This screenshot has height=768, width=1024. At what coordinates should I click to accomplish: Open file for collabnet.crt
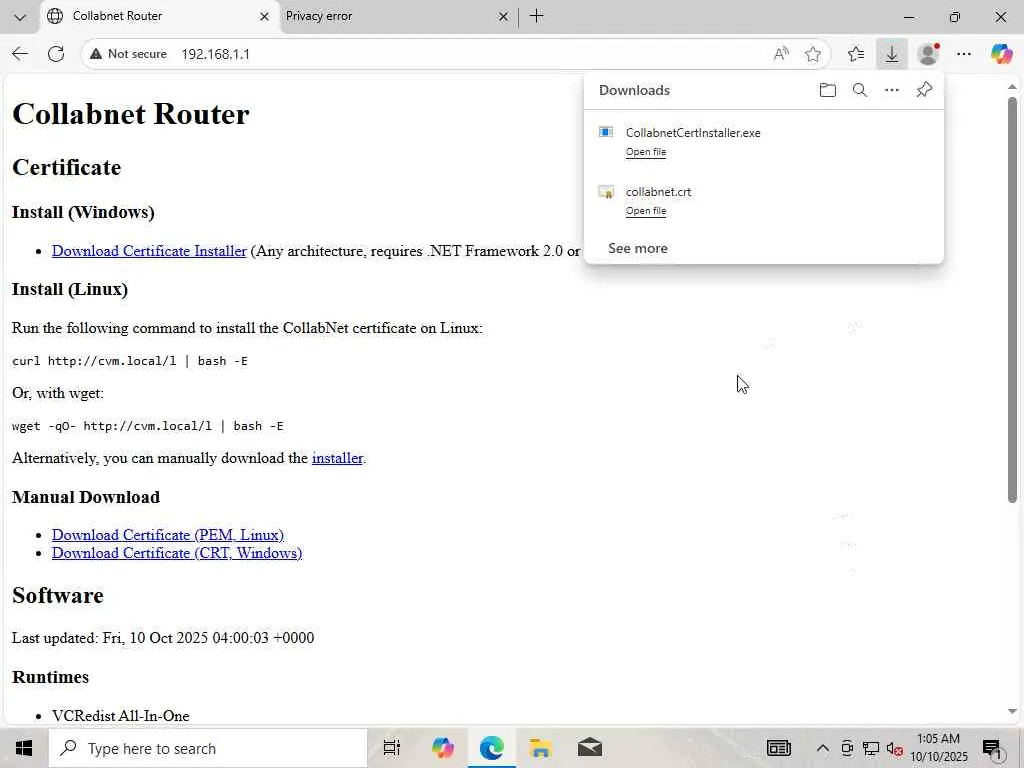[646, 211]
